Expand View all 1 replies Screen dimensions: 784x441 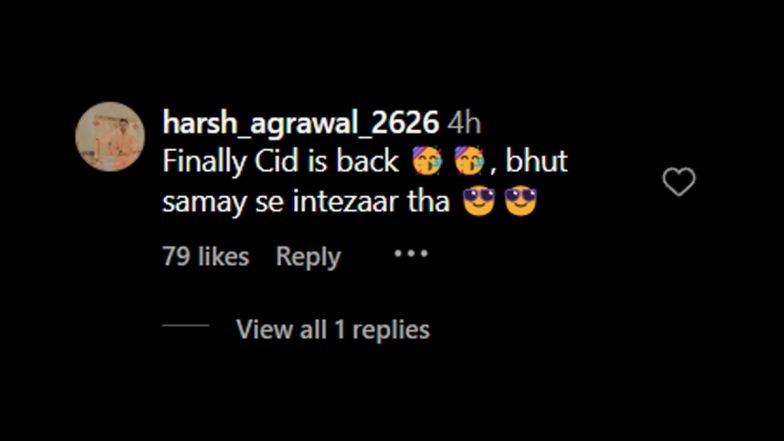(x=333, y=330)
